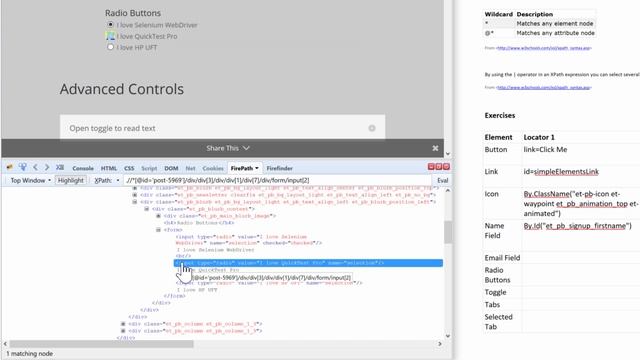640x360 pixels.
Task: Expand the et_pb_newsletter div node
Action: pyautogui.click(x=135, y=195)
